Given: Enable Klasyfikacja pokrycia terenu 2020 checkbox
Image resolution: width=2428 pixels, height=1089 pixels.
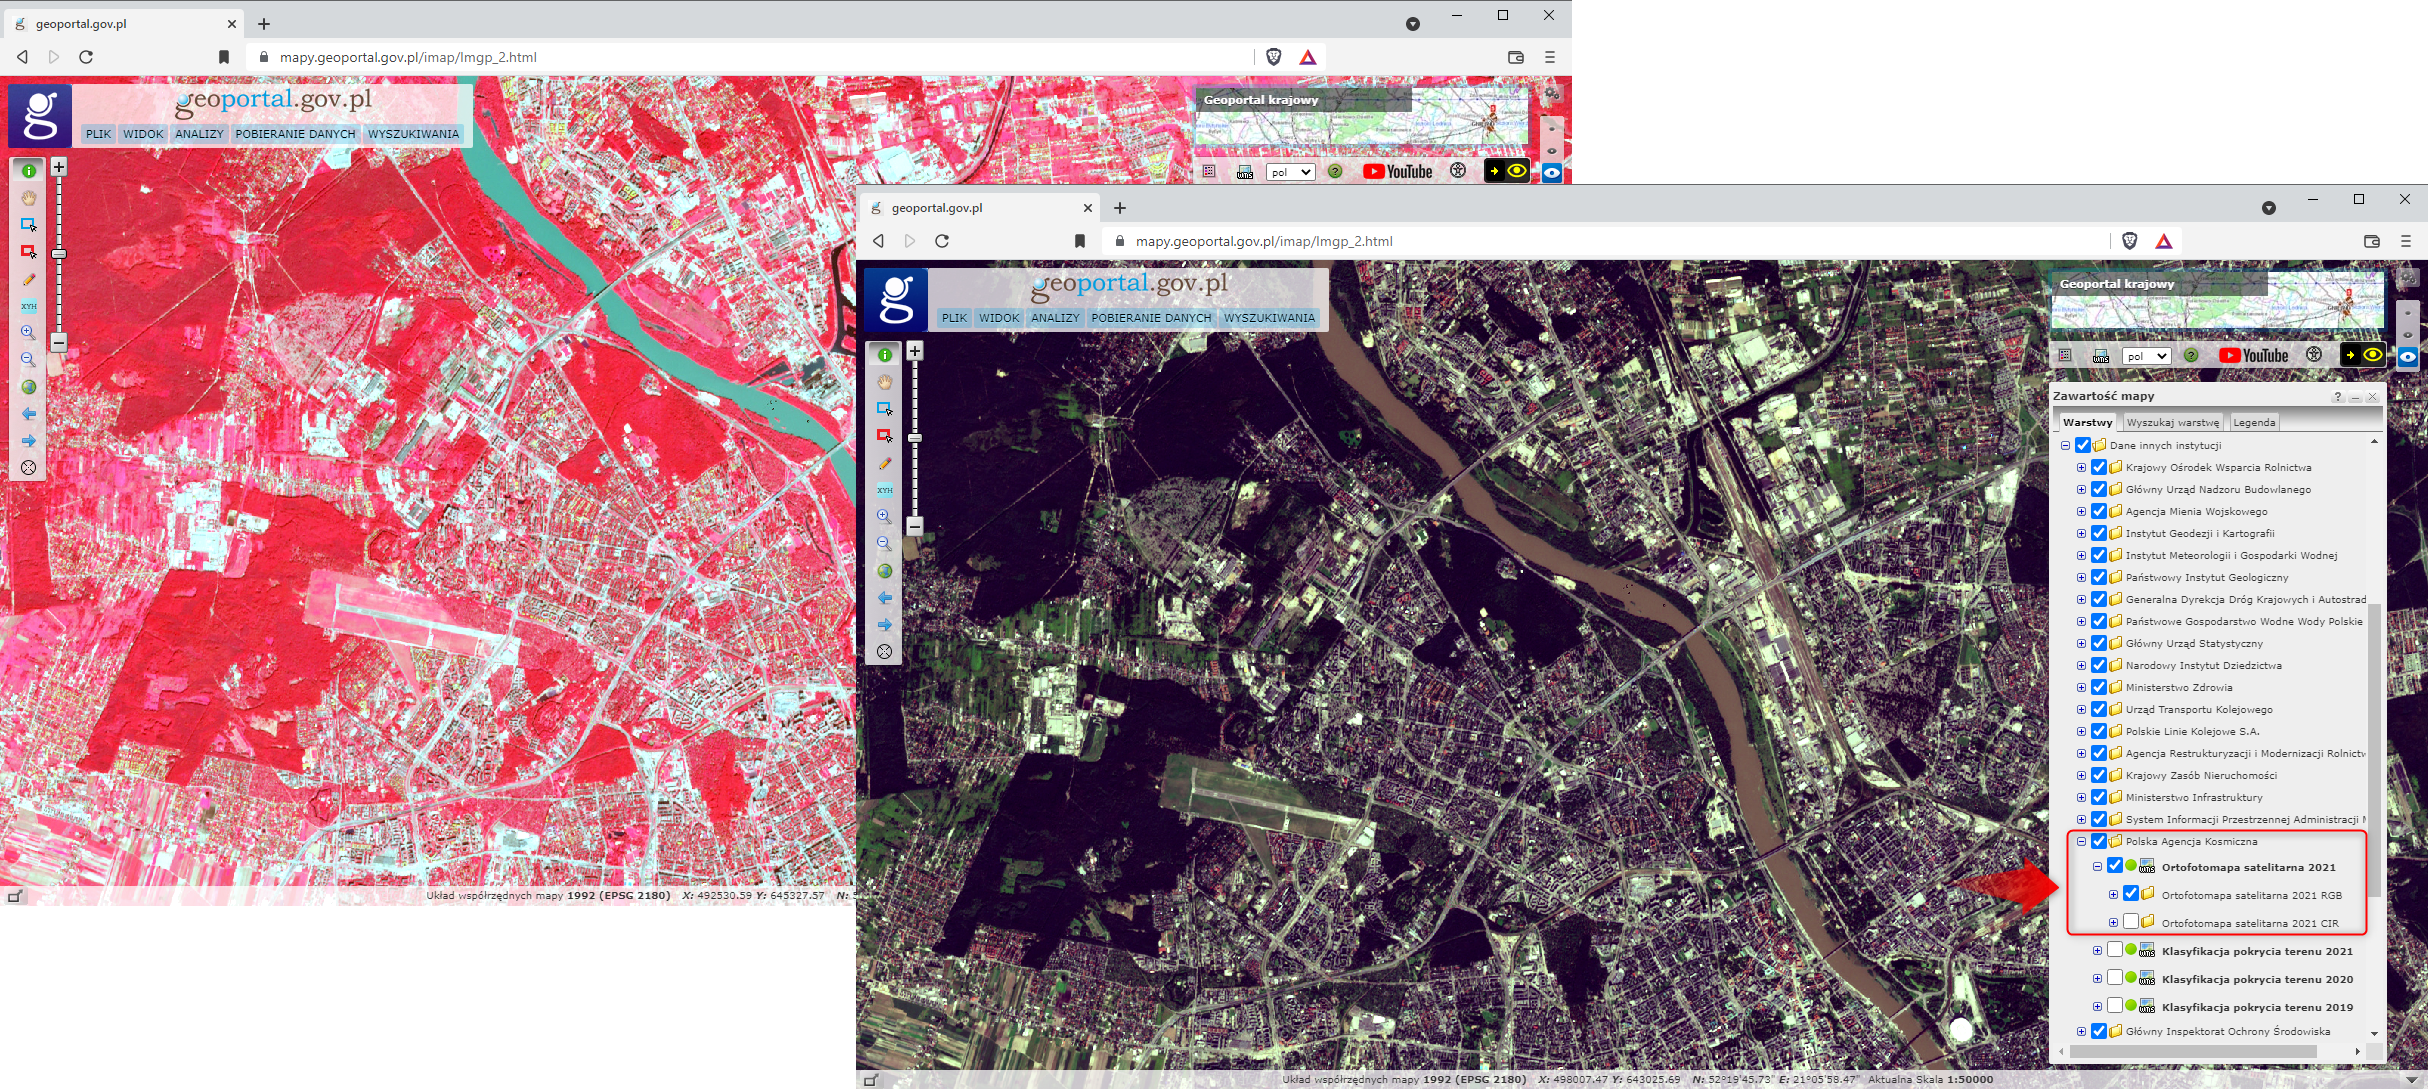Looking at the screenshot, I should (x=2114, y=978).
